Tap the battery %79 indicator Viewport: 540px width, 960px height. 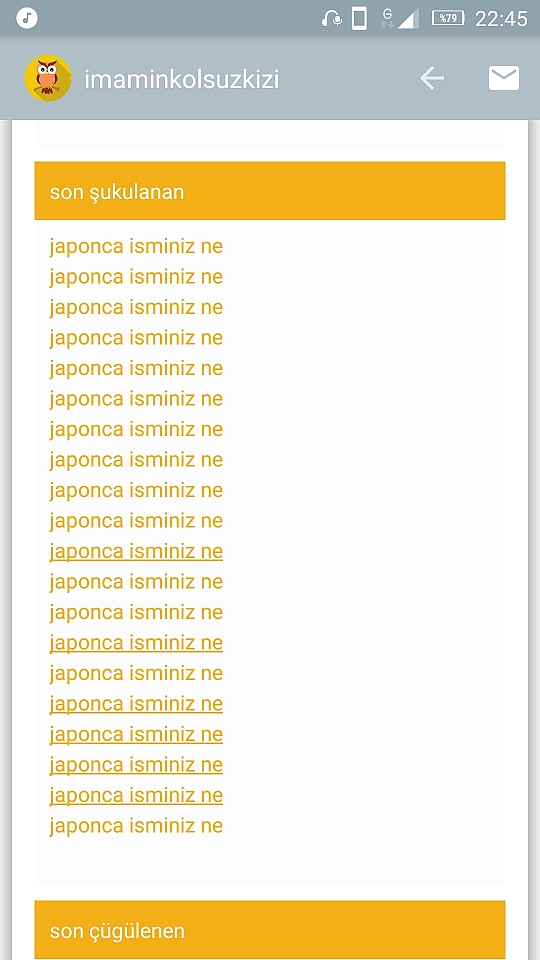[x=448, y=18]
